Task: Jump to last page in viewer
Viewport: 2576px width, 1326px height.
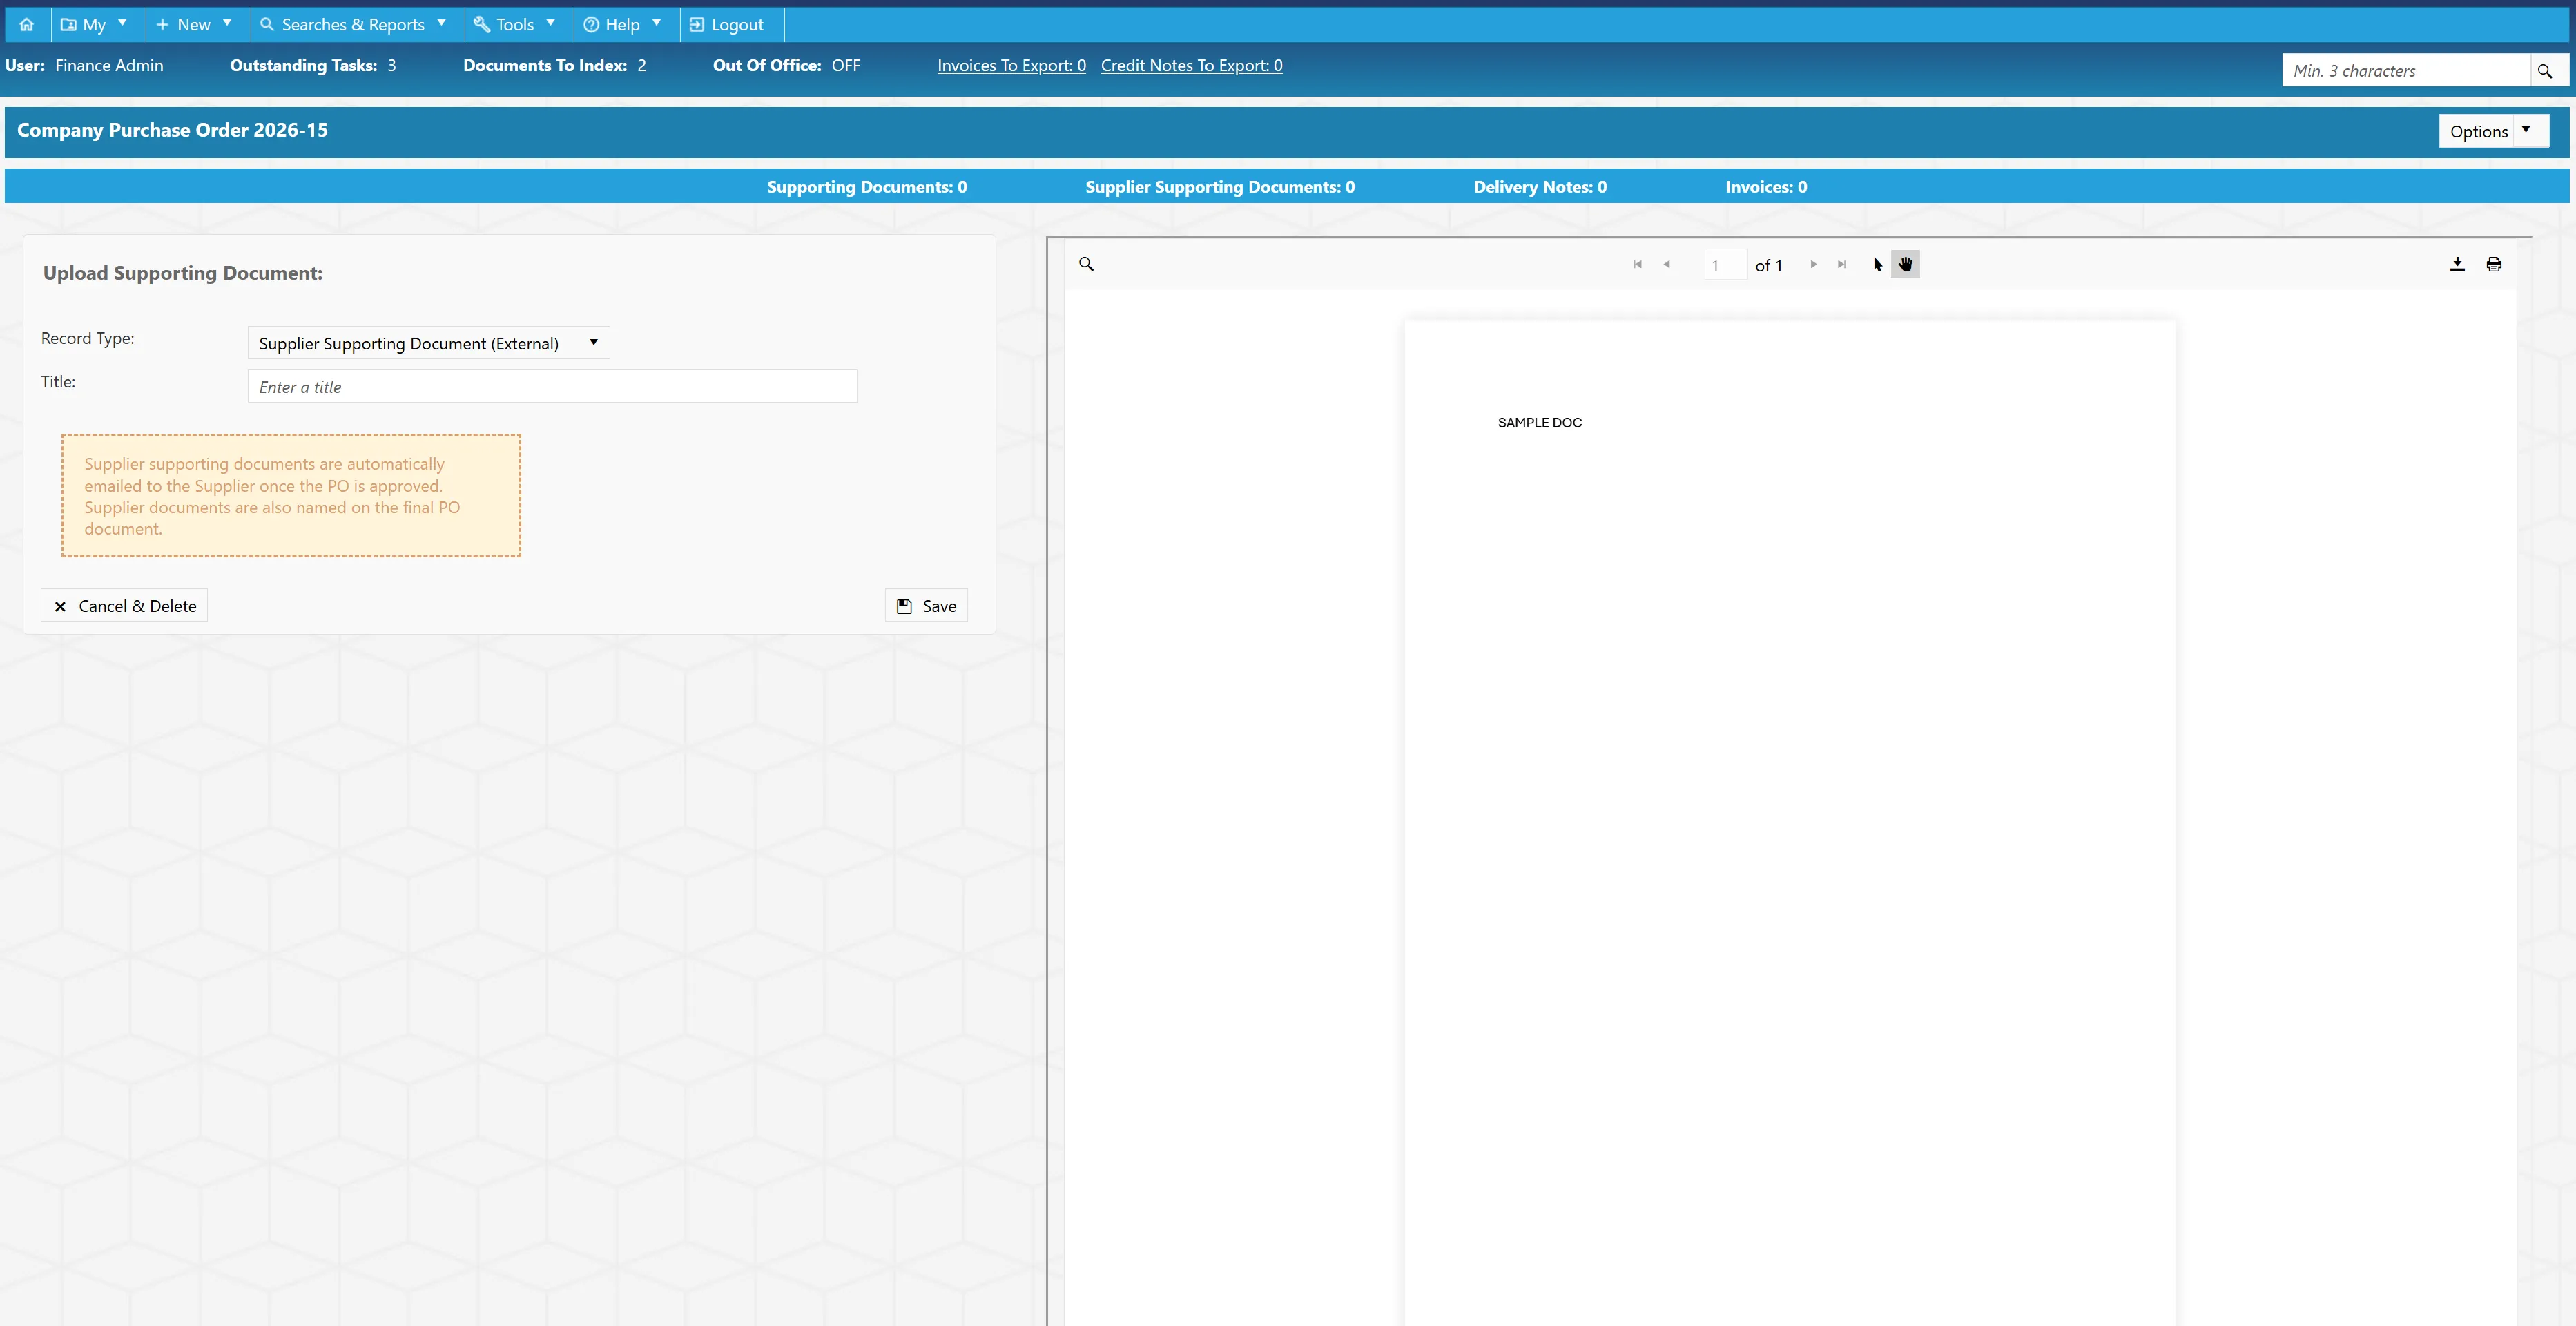Action: click(x=1841, y=264)
